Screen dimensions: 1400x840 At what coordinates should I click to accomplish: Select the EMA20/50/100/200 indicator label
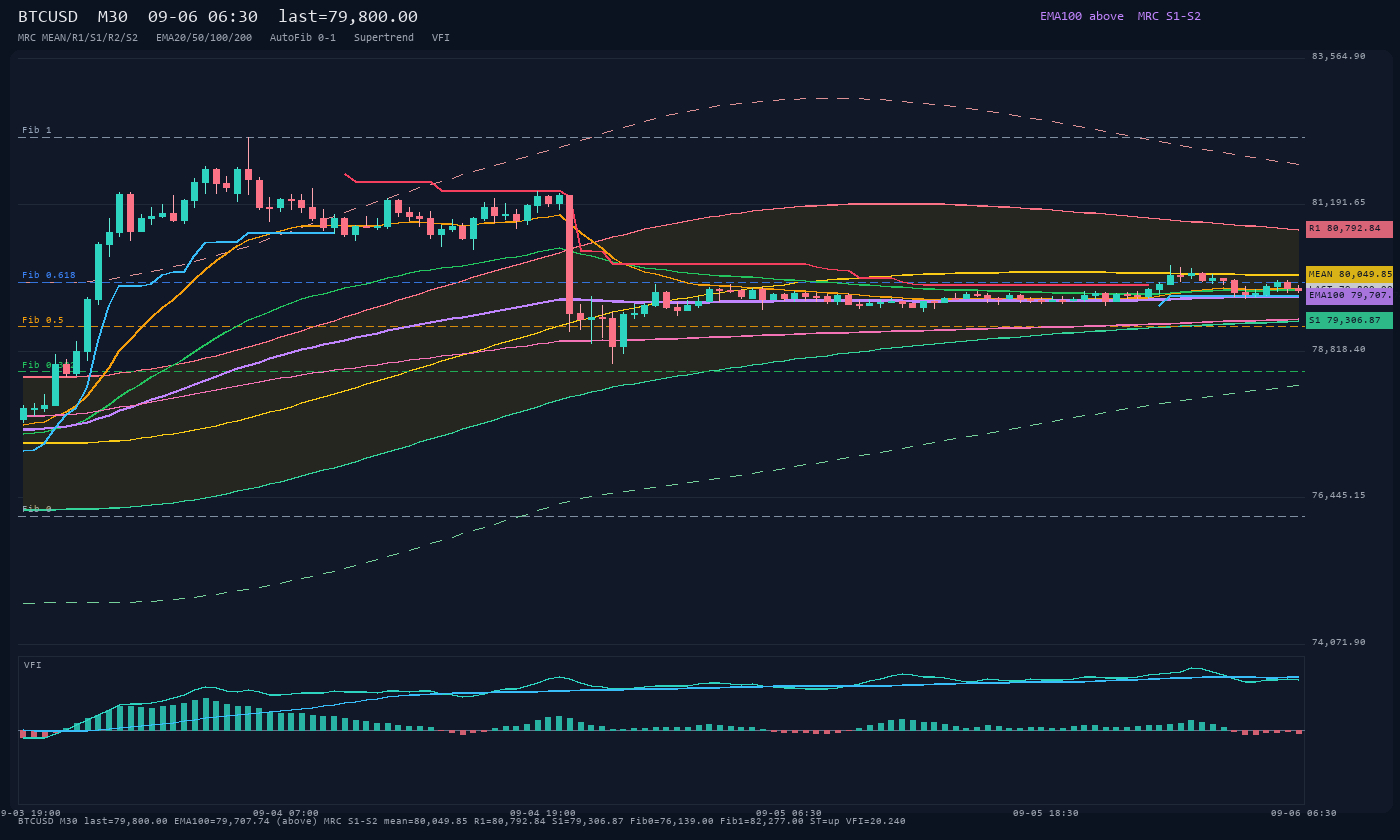tap(204, 38)
